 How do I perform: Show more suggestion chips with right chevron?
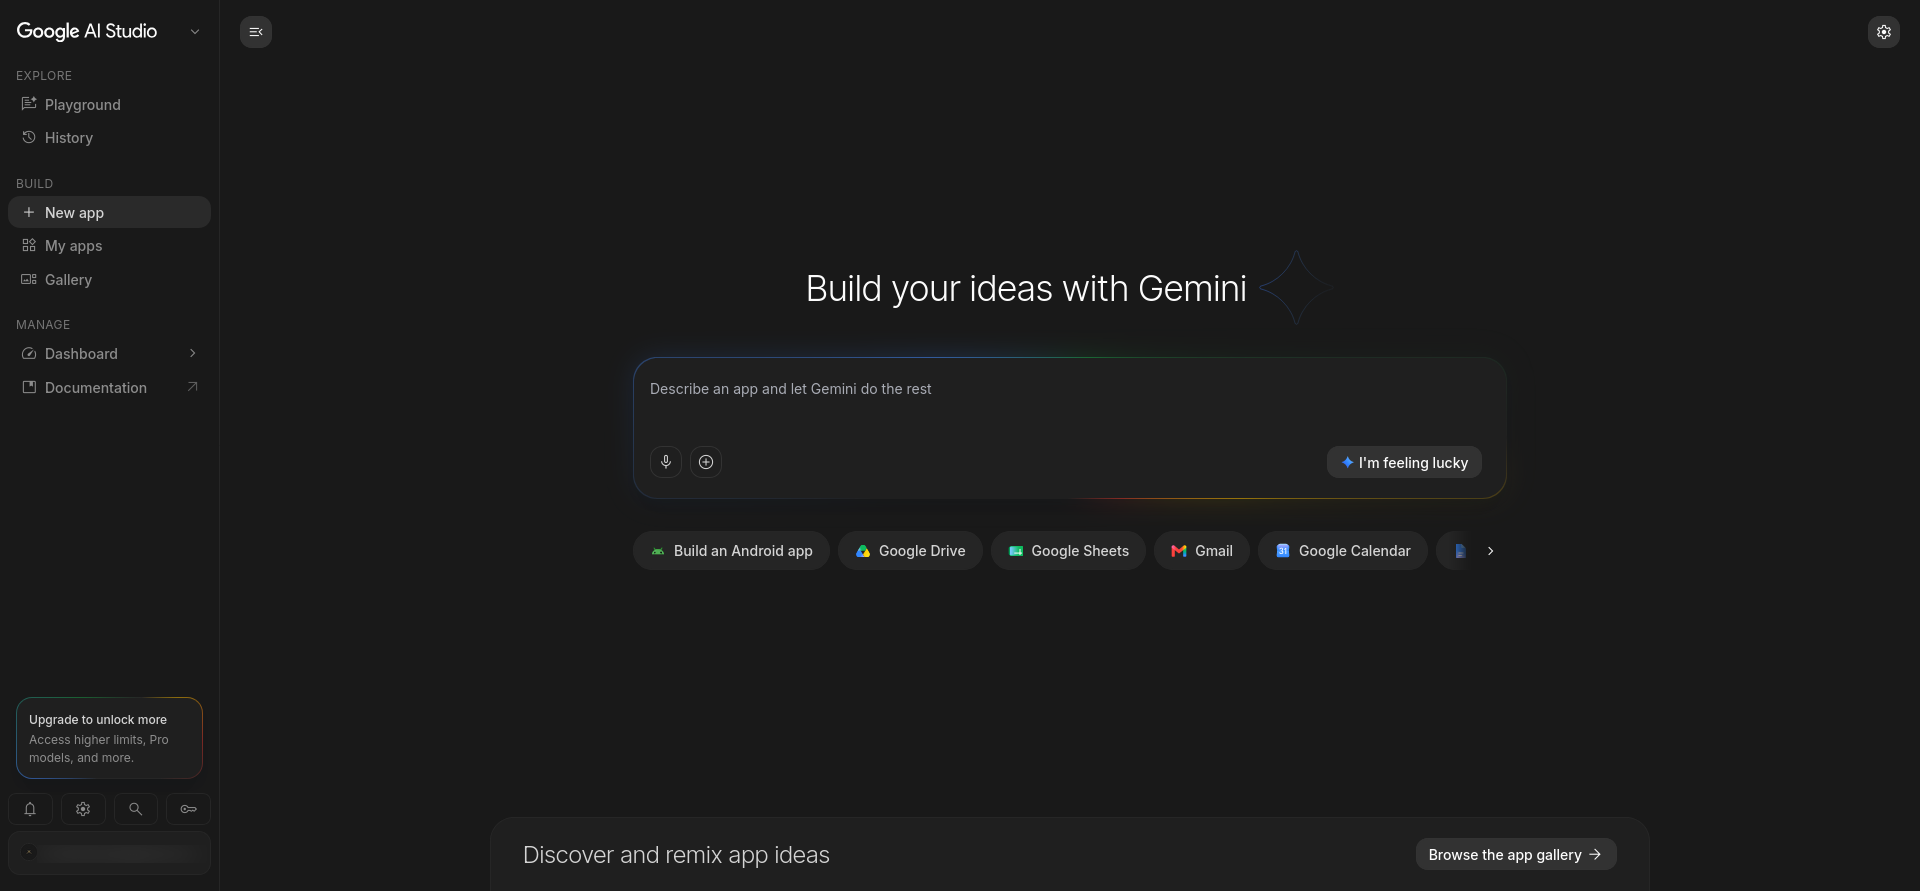(x=1490, y=551)
